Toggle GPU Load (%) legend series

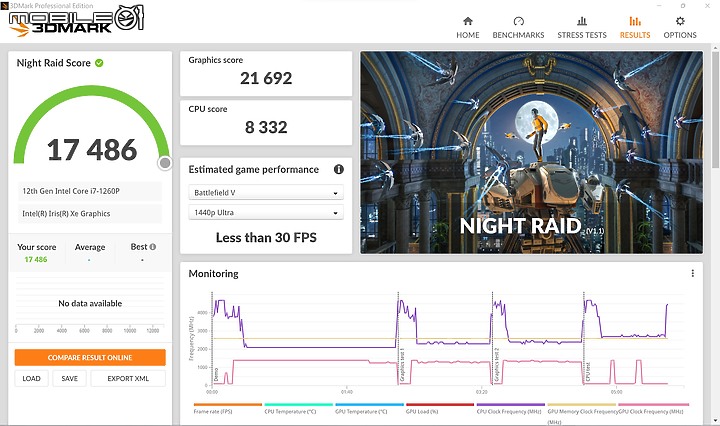pyautogui.click(x=440, y=409)
